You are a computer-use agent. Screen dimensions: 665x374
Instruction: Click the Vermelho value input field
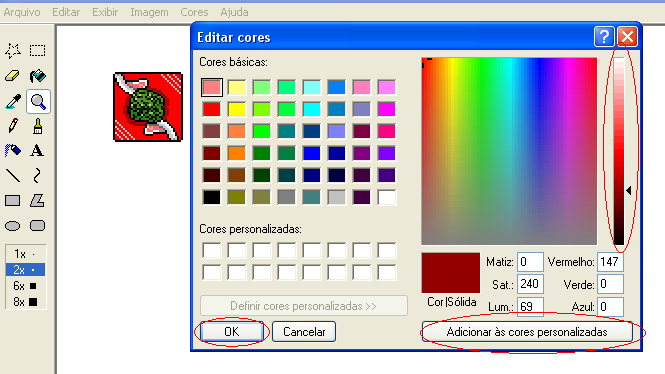pyautogui.click(x=610, y=262)
